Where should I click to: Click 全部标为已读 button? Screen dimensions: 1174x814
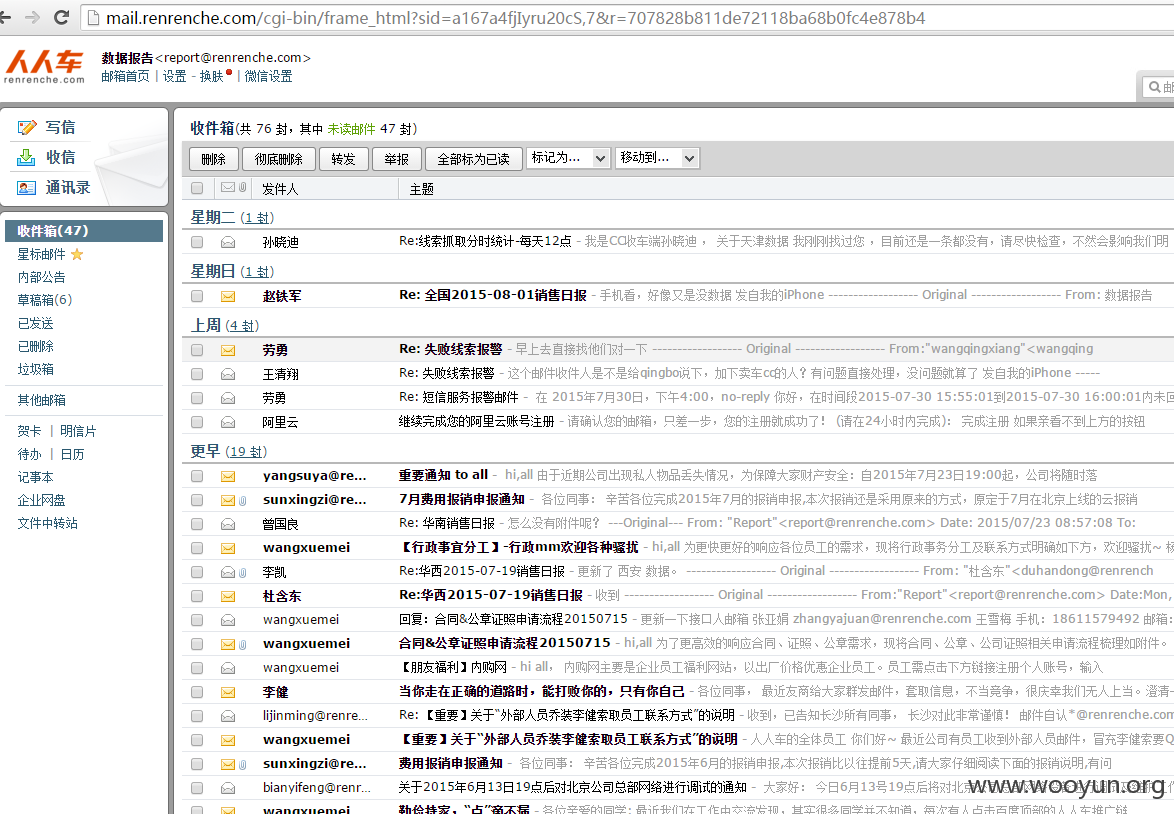(473, 159)
